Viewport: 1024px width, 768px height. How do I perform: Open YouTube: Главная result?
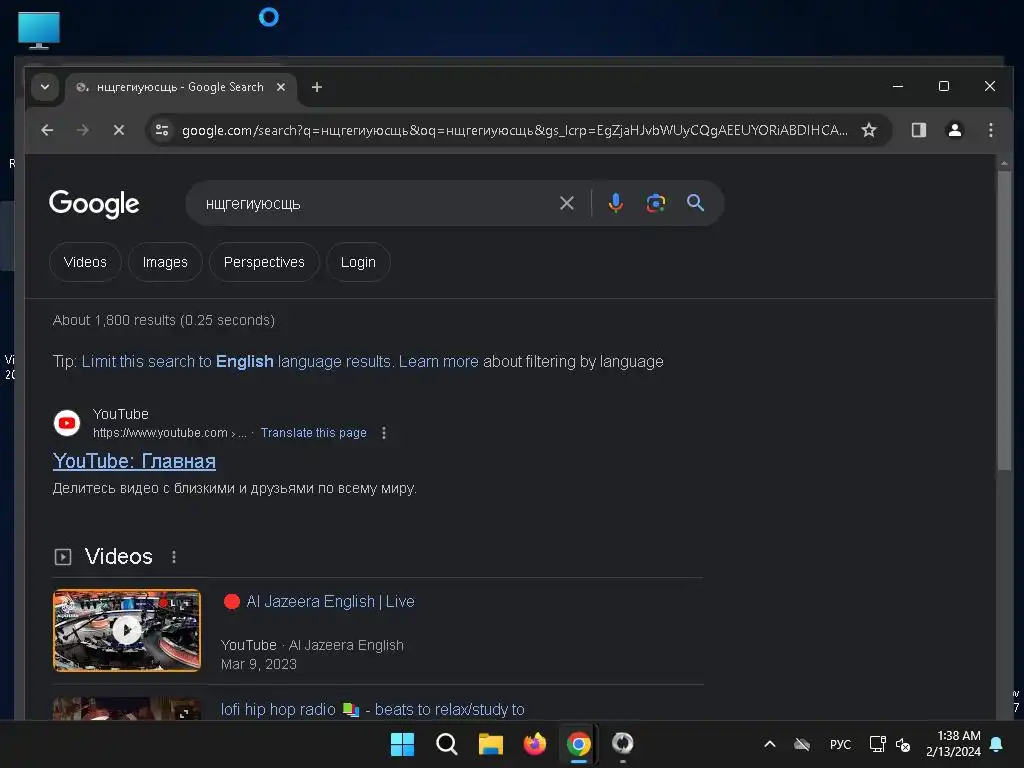[x=135, y=461]
